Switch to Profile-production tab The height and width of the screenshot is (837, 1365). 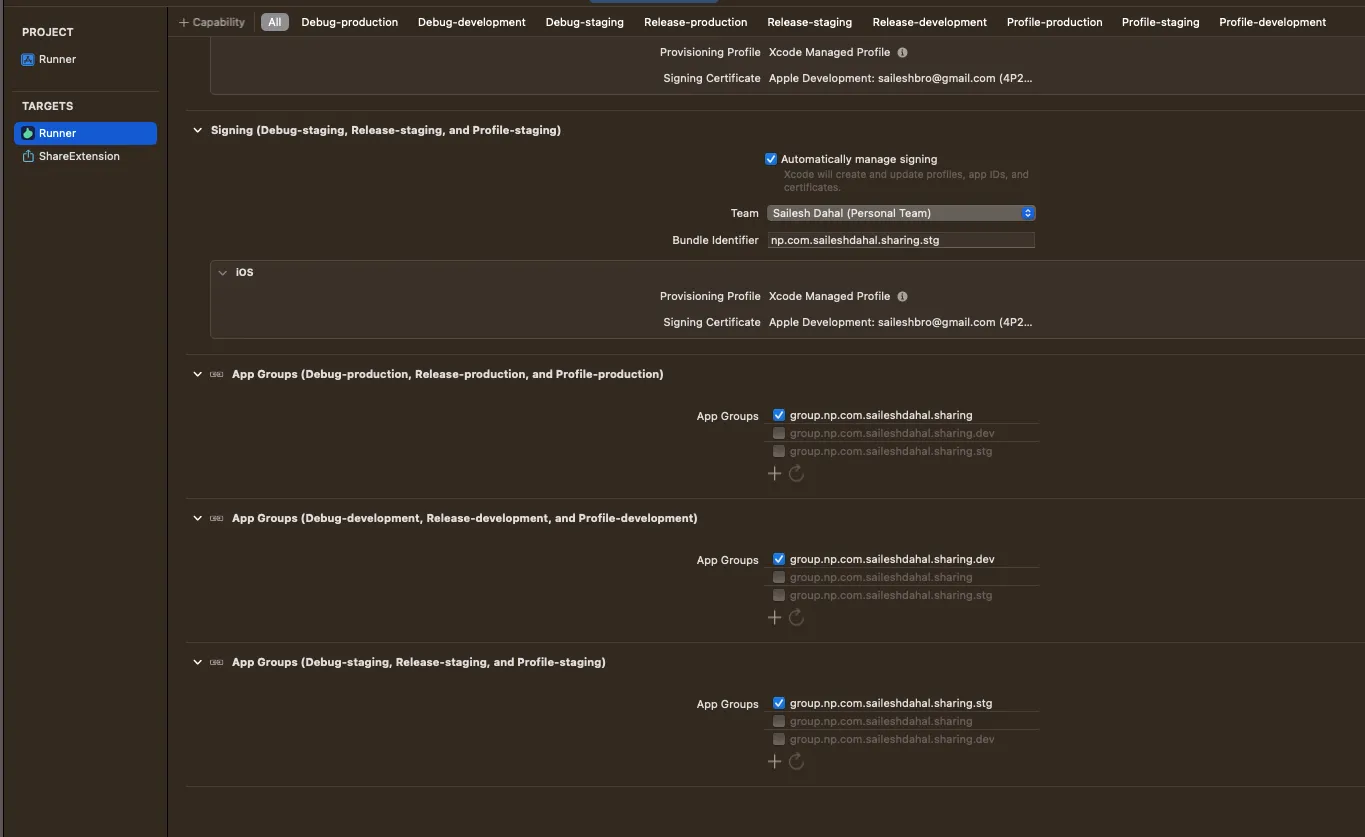pos(1055,22)
